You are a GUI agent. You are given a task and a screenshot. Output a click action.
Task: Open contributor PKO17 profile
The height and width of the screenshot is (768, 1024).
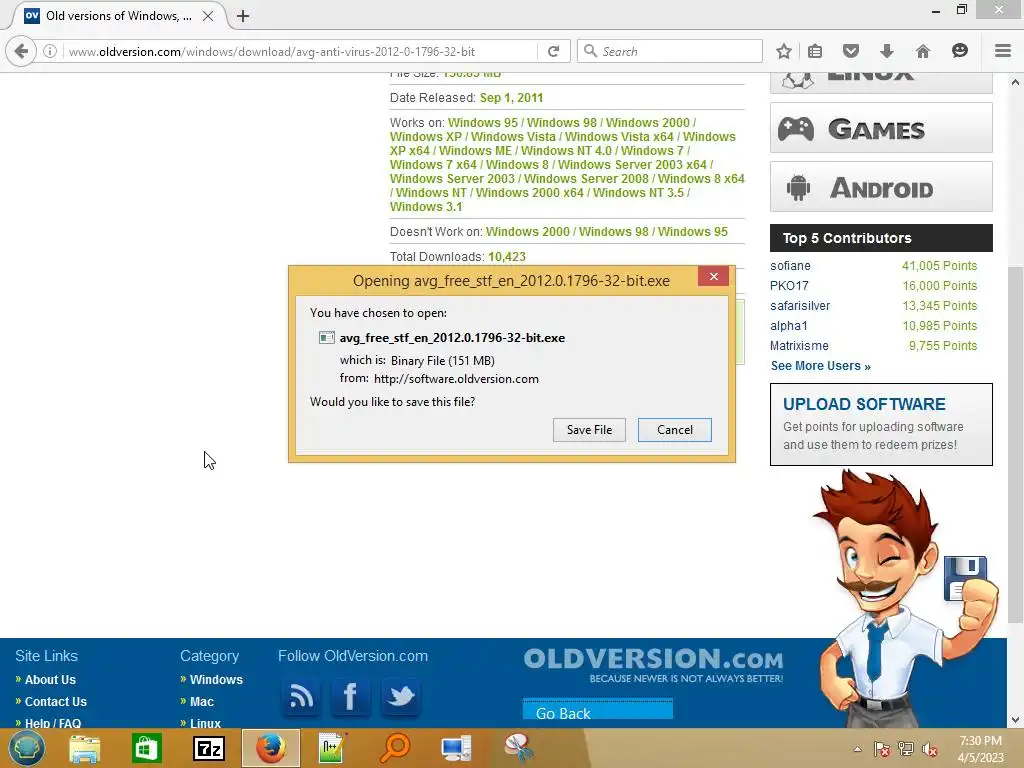(789, 285)
